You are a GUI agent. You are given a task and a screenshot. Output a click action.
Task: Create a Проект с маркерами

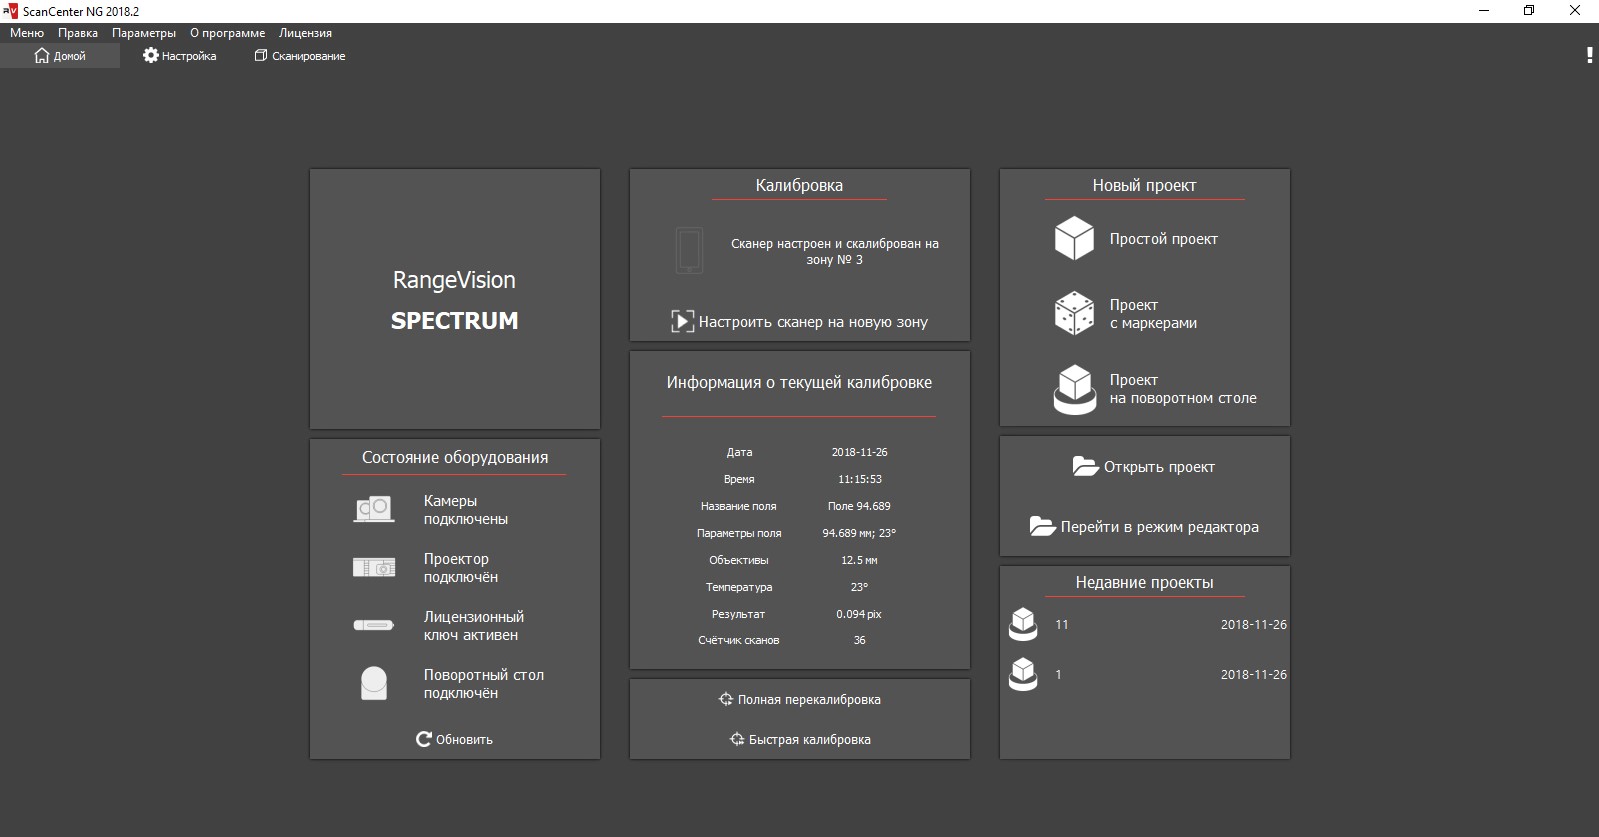point(1153,314)
